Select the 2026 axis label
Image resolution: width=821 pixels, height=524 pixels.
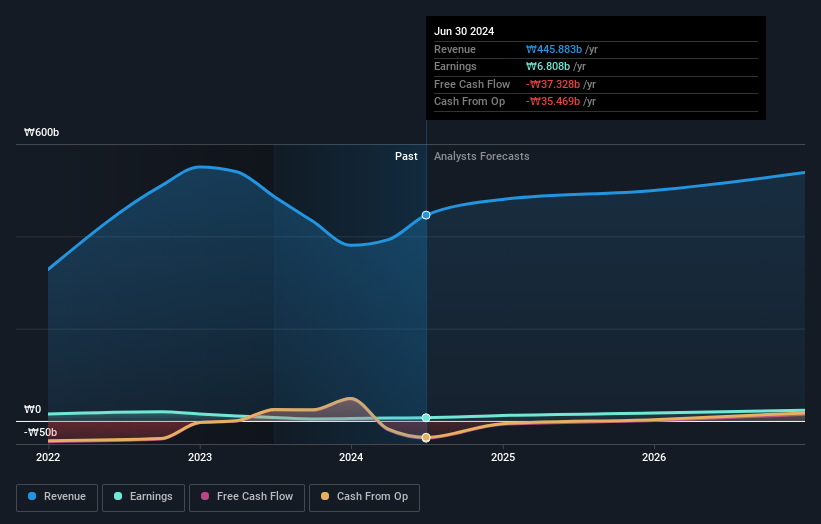point(654,458)
